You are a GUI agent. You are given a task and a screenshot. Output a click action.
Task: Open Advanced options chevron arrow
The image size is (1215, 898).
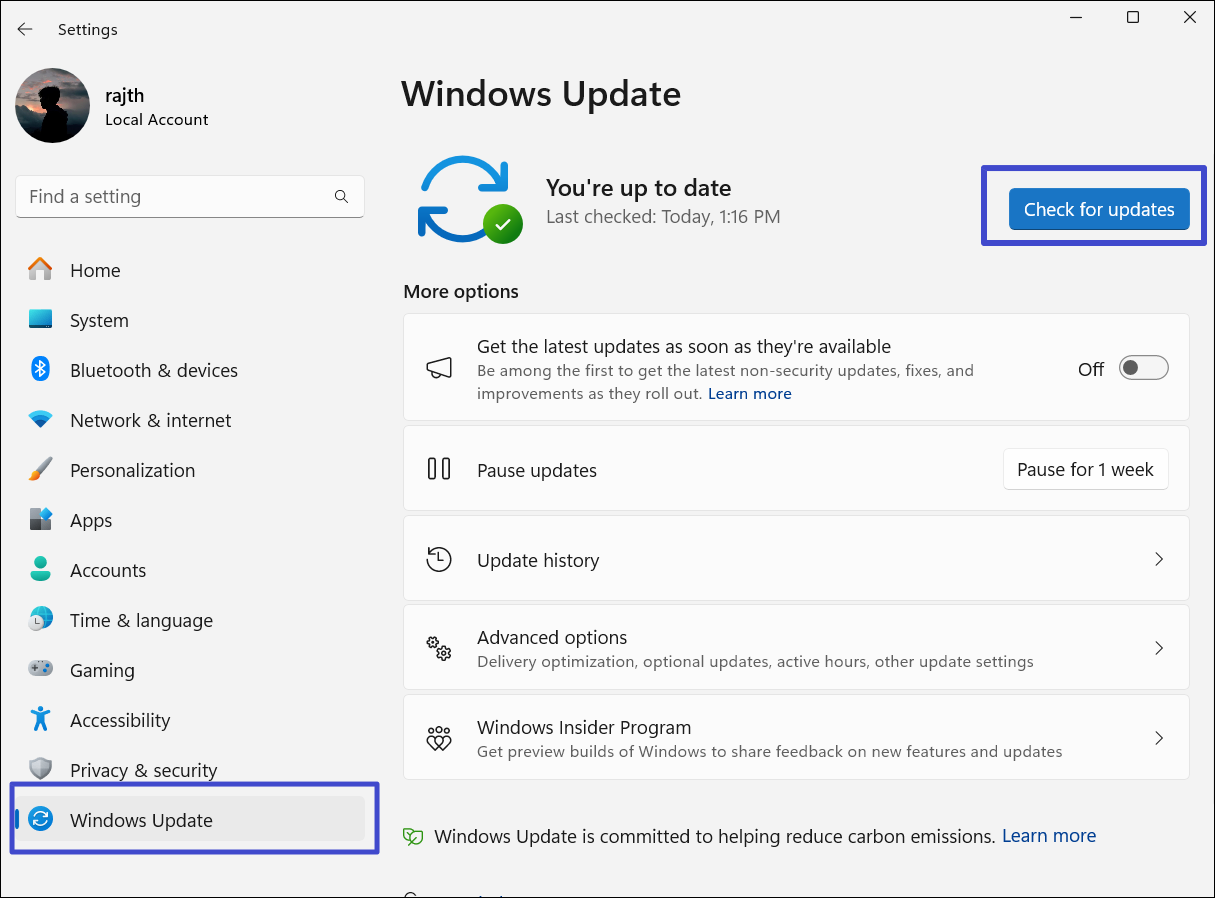tap(1159, 648)
